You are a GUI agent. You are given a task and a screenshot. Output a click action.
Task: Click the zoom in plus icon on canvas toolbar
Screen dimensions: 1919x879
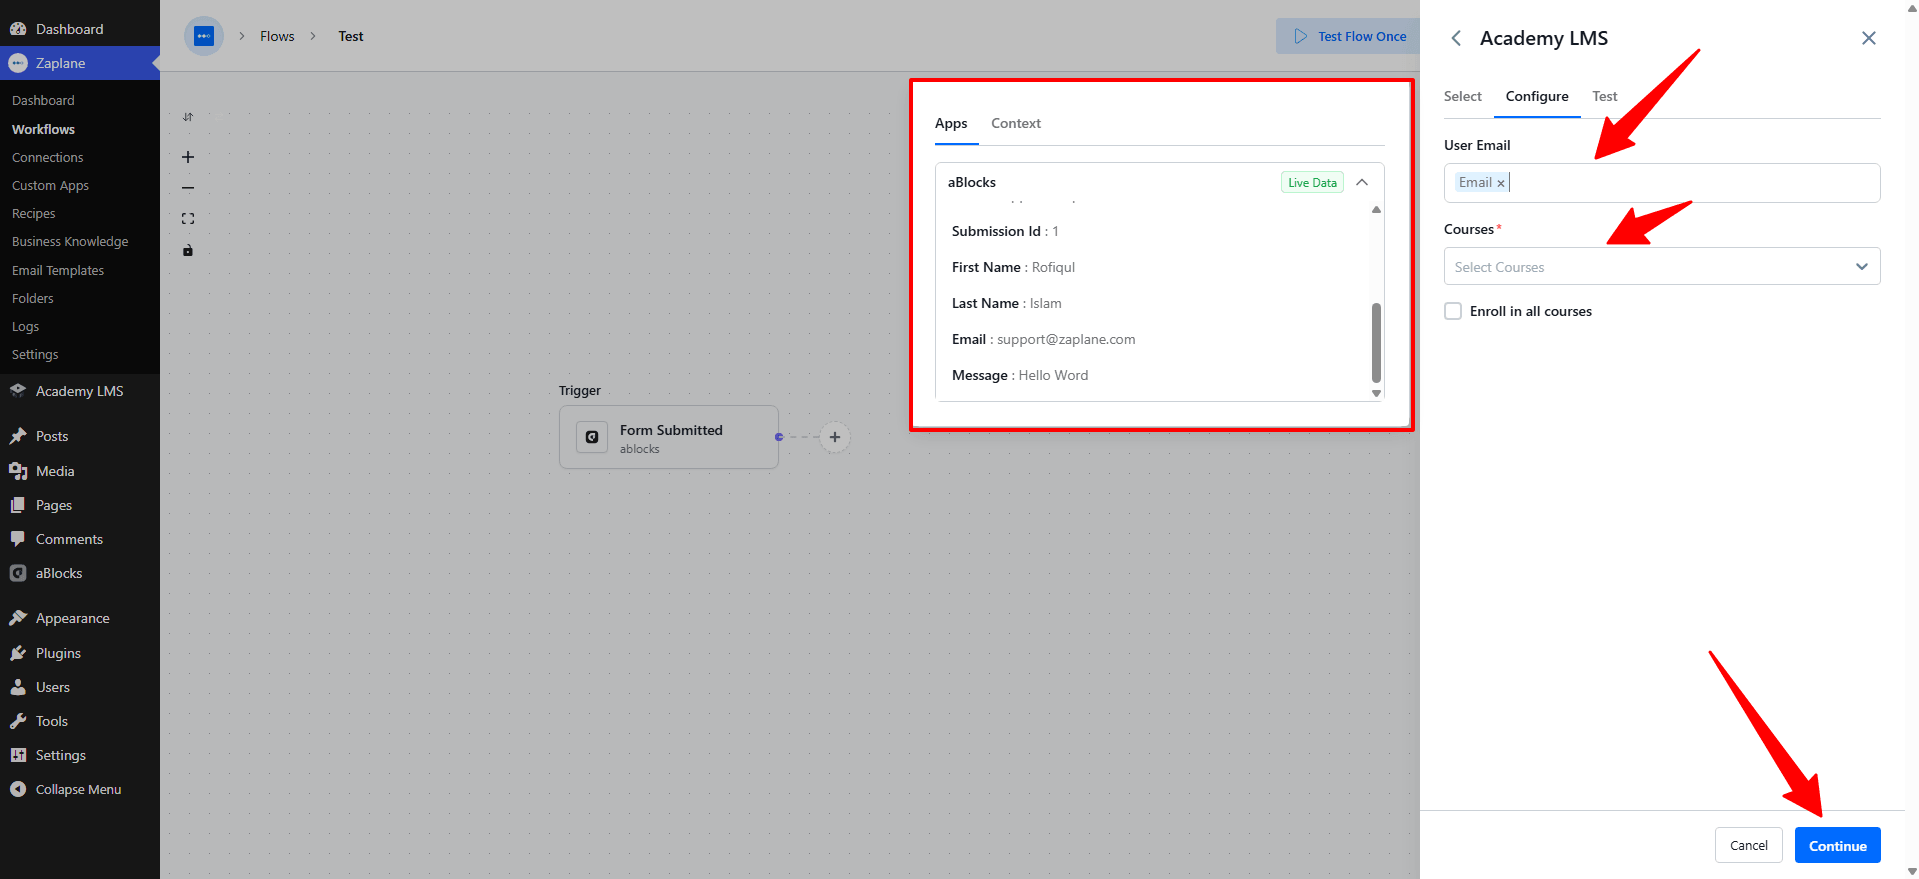(x=188, y=157)
